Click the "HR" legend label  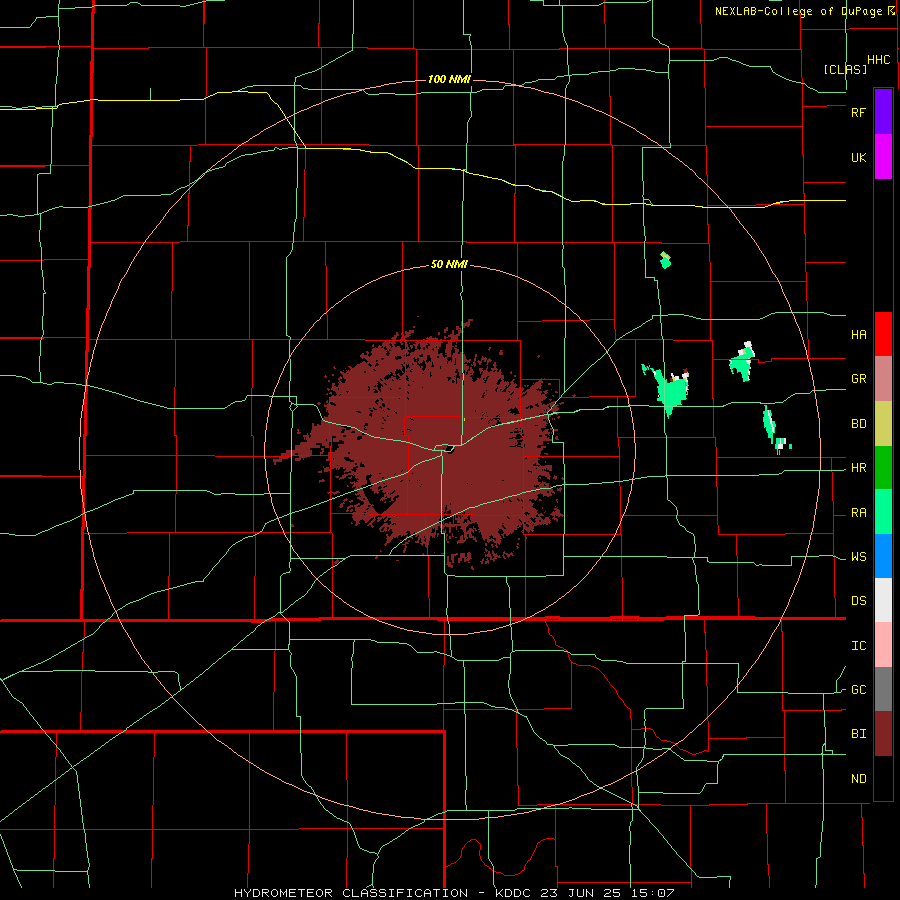[x=858, y=468]
